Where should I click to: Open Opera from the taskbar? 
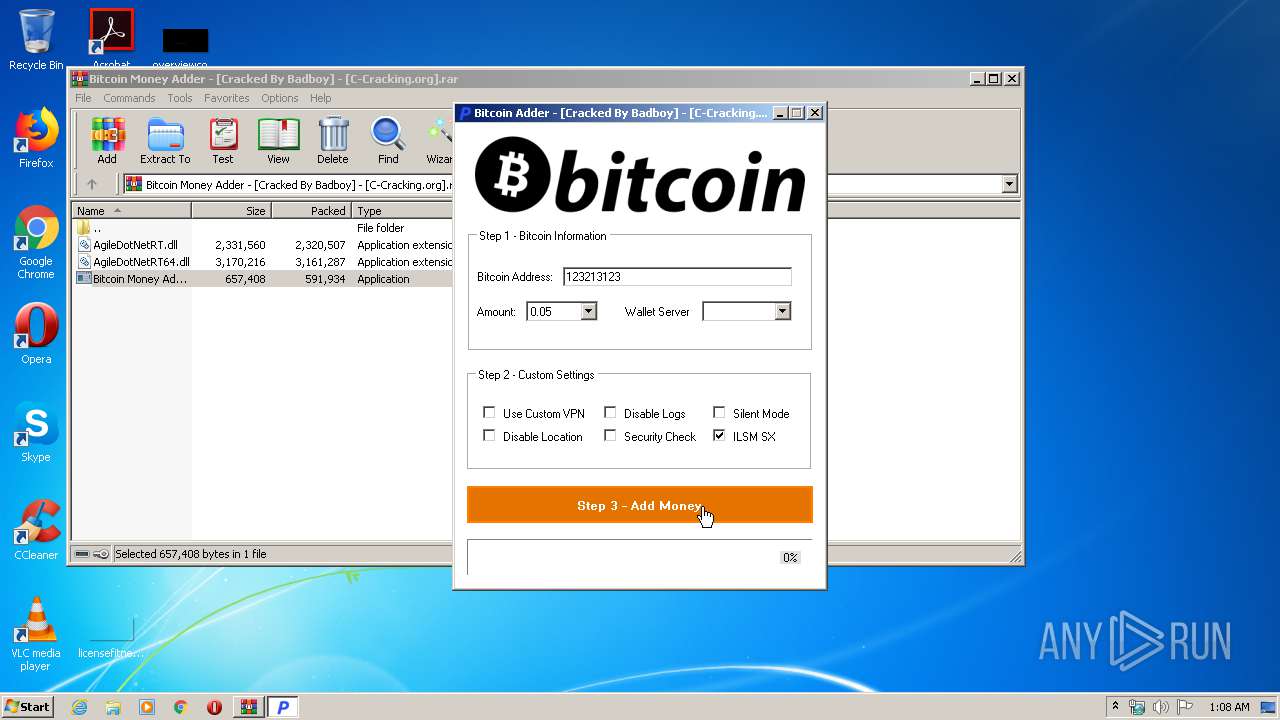tap(214, 707)
